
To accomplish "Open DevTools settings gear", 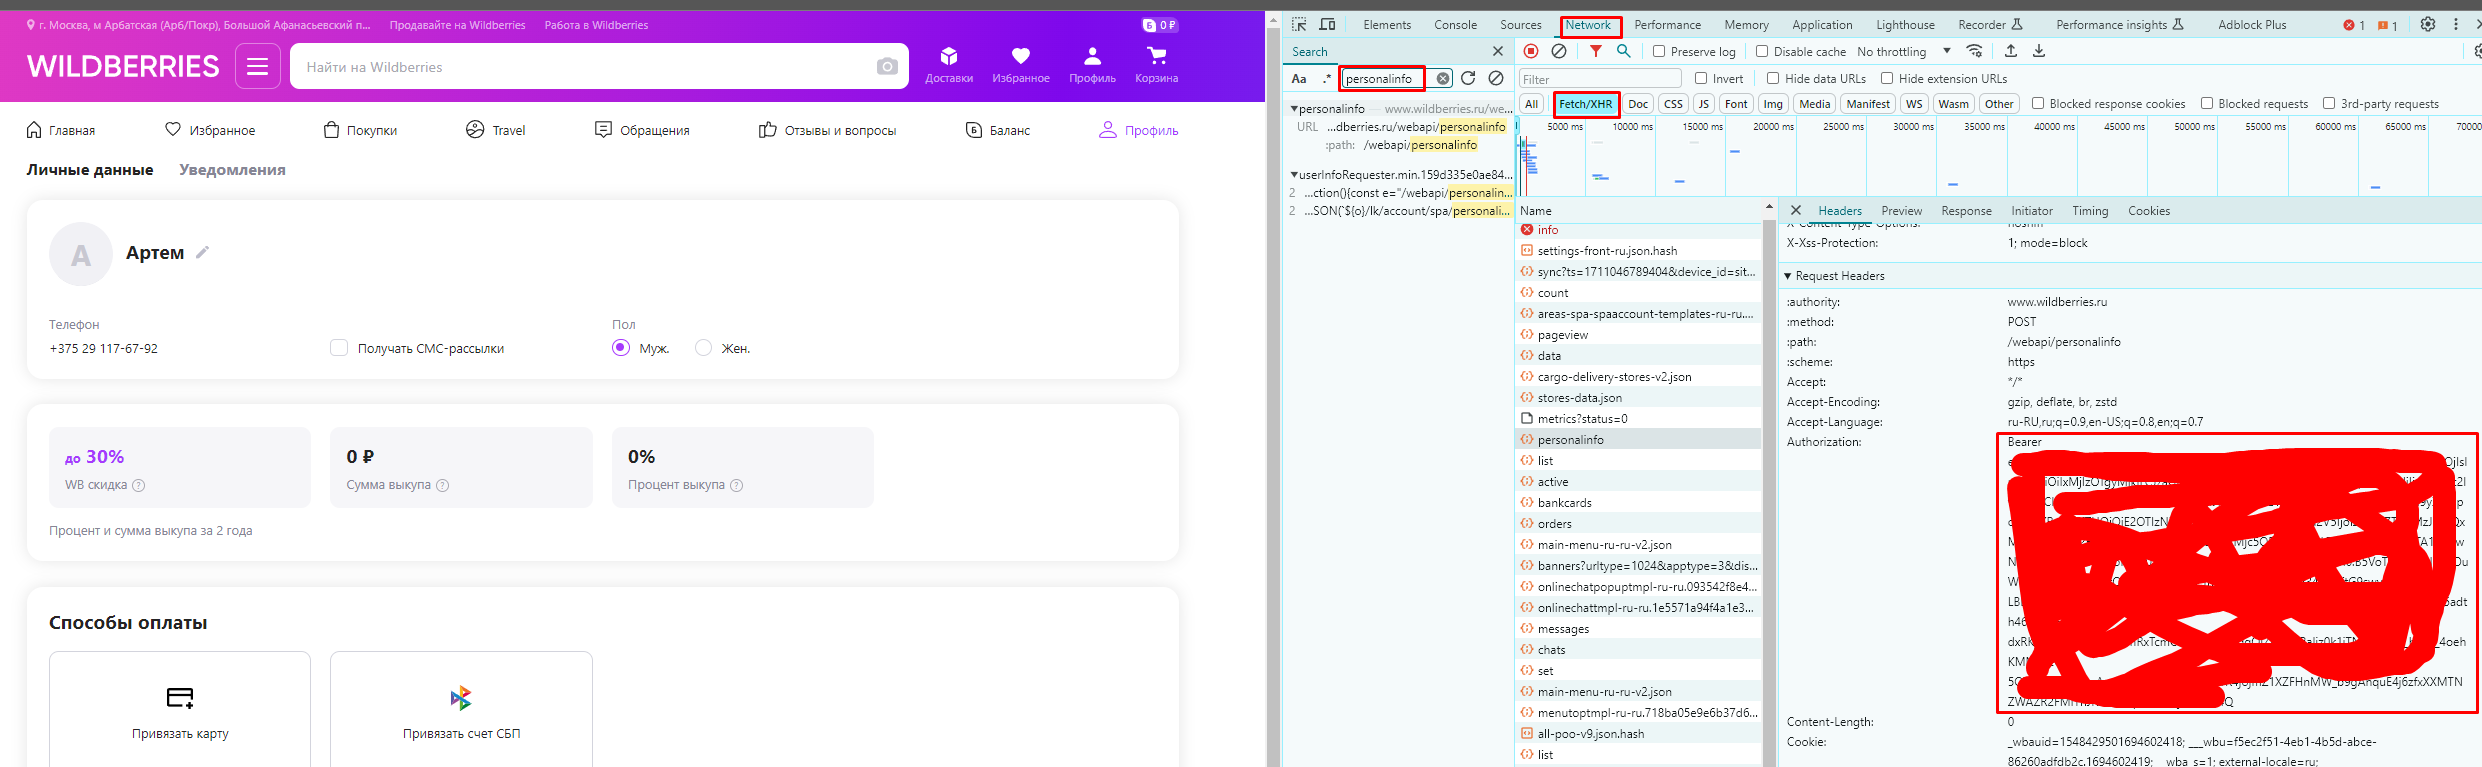I will pyautogui.click(x=2428, y=24).
